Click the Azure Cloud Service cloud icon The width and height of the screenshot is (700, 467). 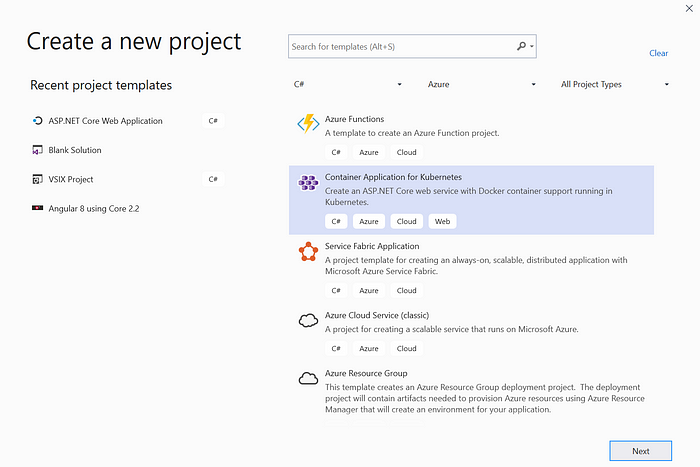point(308,320)
